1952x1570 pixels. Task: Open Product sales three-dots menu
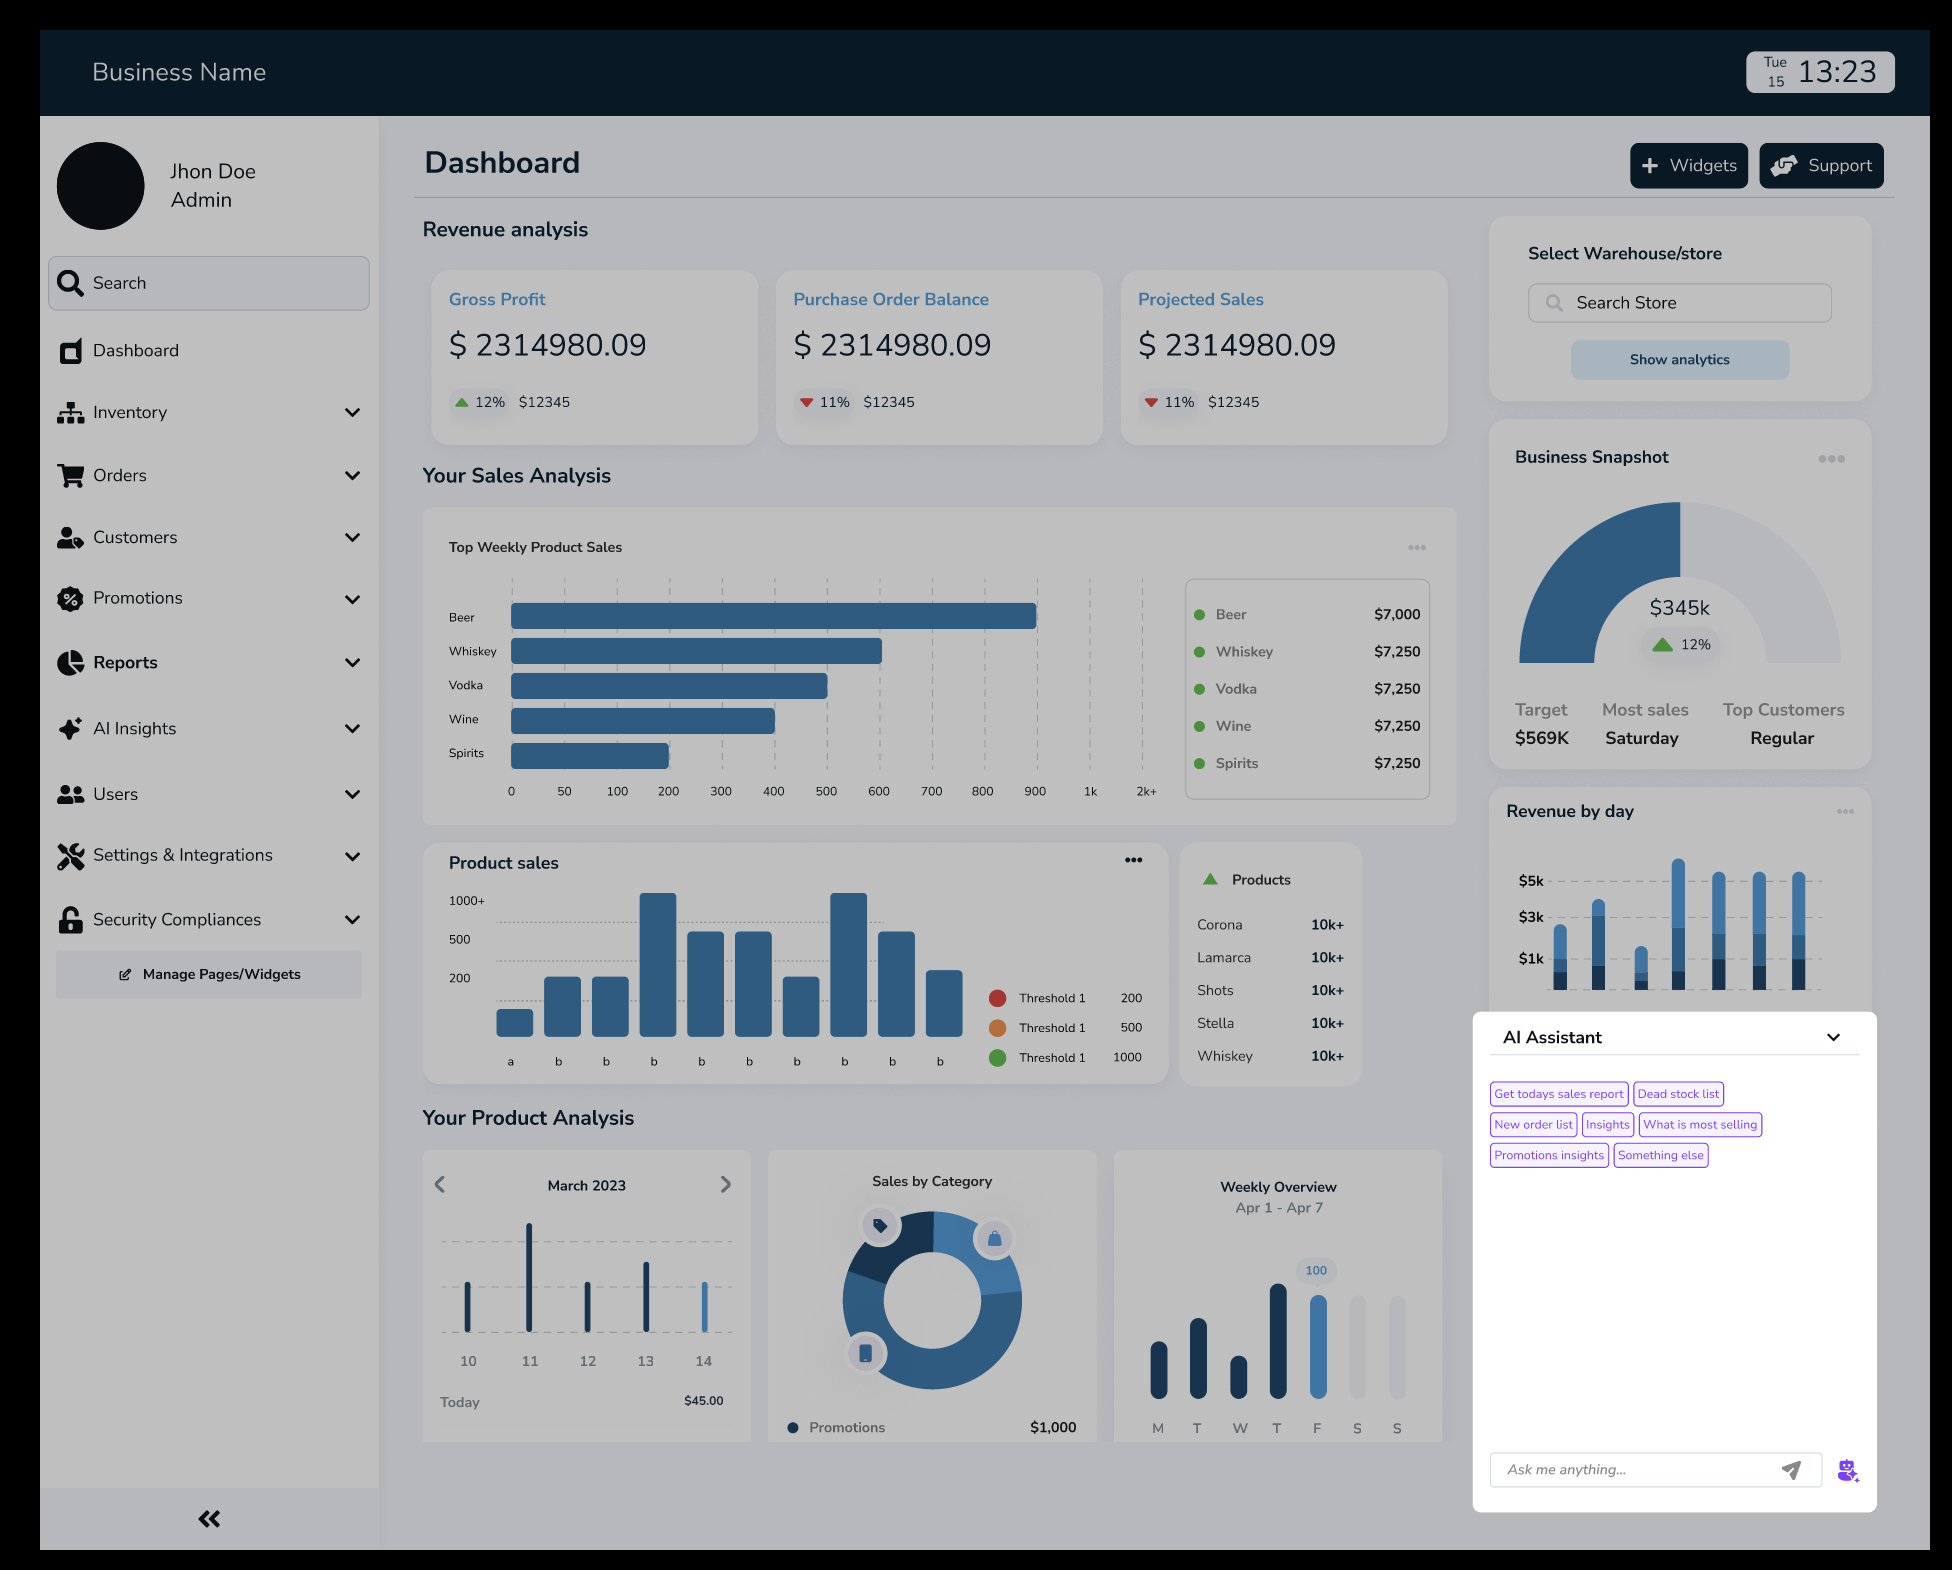coord(1133,860)
